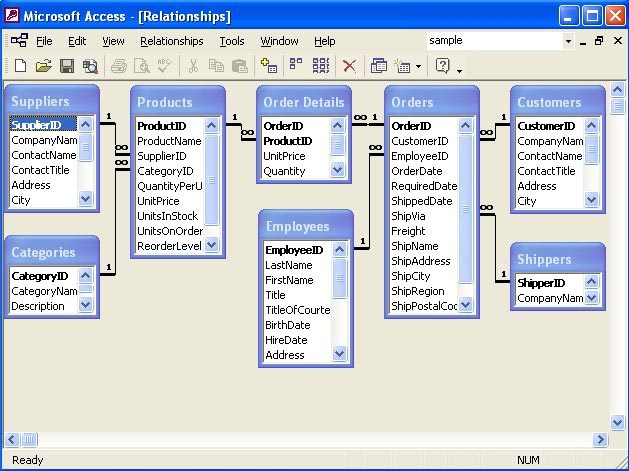Click the right arrow of horizontal scrollbar

click(x=600, y=439)
